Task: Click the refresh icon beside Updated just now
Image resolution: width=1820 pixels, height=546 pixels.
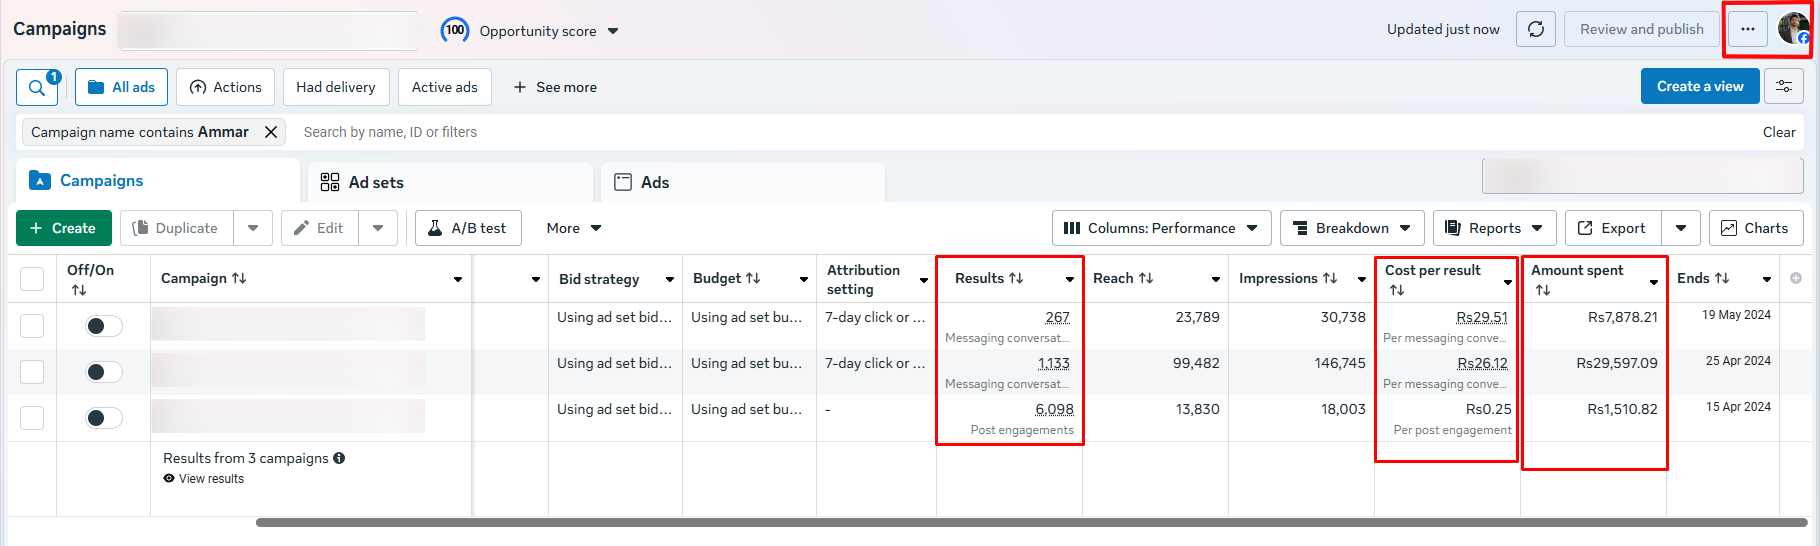Action: point(1536,30)
